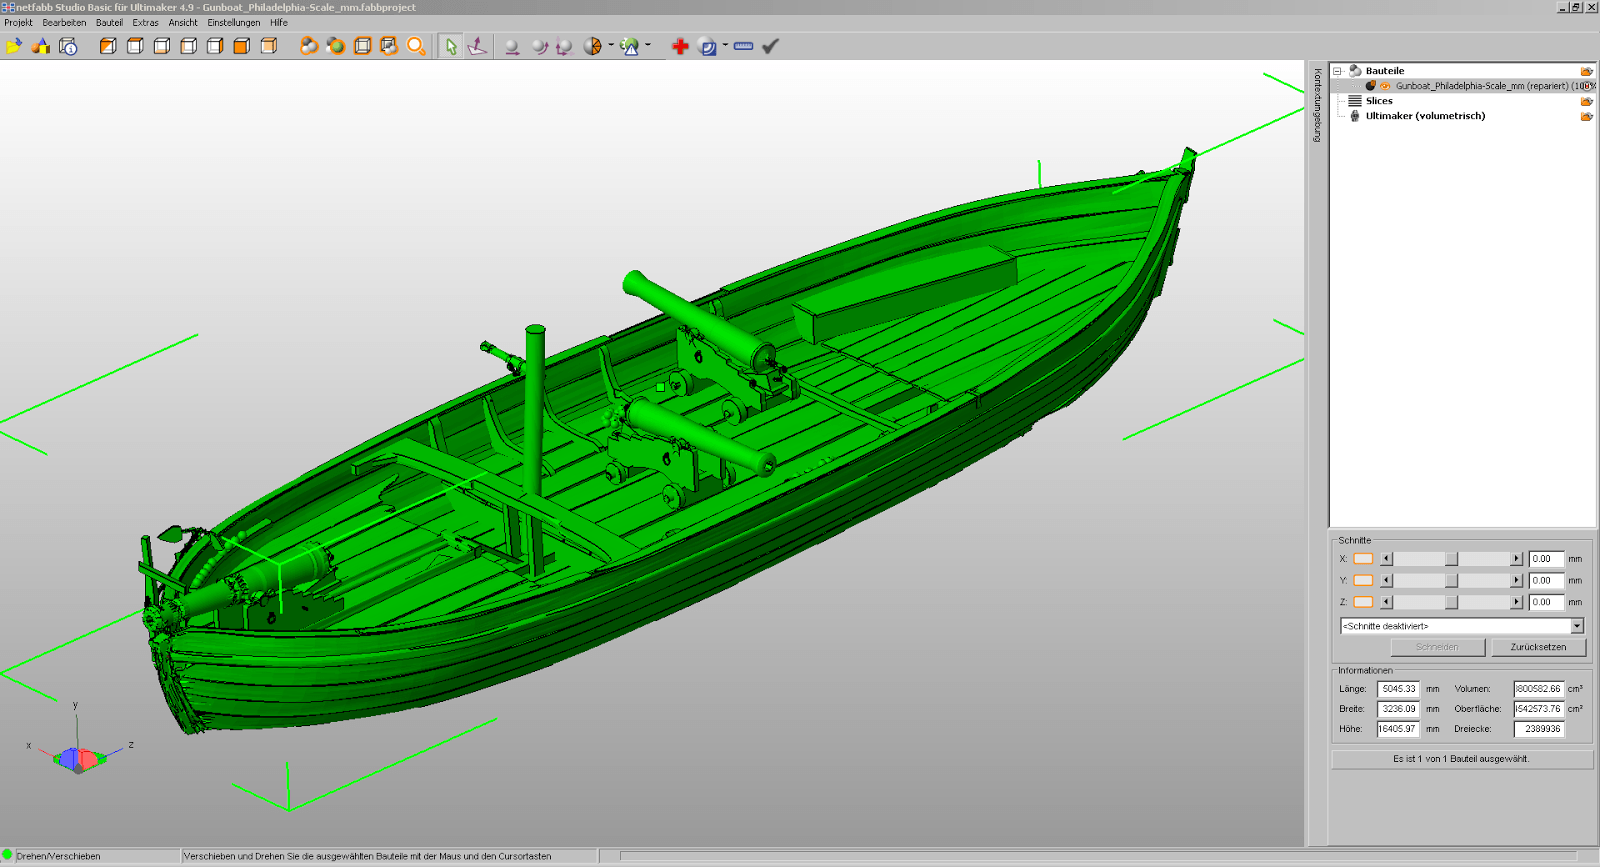Click the red cross repair icon
1600x867 pixels.
(680, 46)
